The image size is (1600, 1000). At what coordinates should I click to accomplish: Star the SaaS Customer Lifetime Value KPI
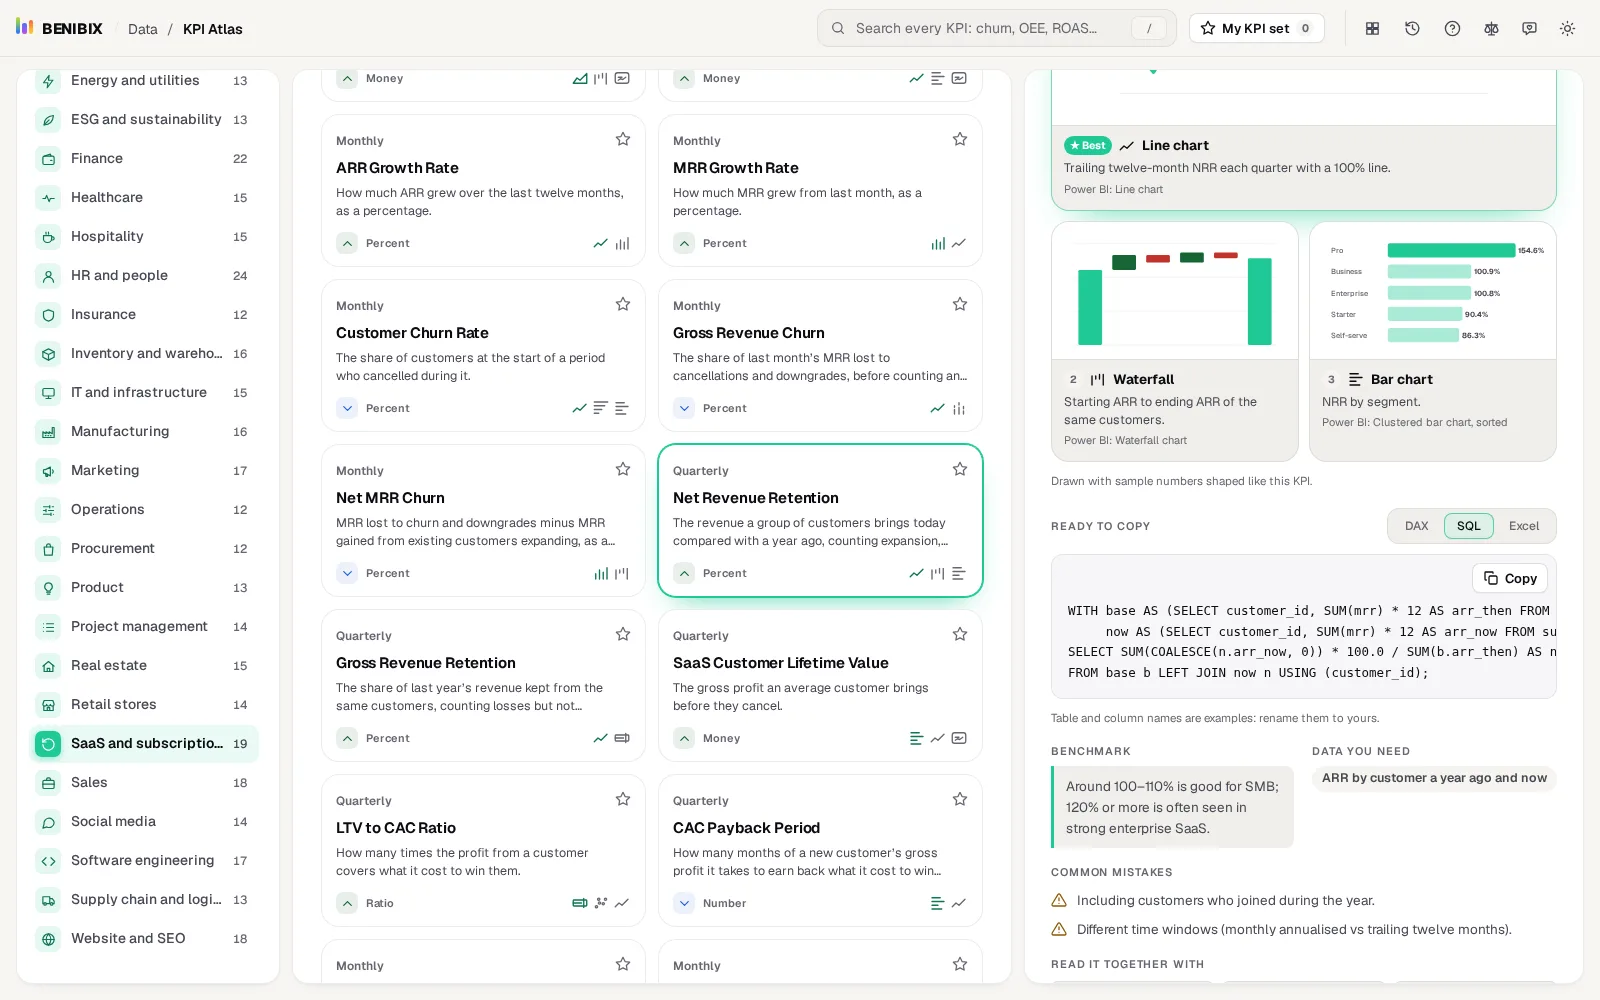(x=960, y=634)
